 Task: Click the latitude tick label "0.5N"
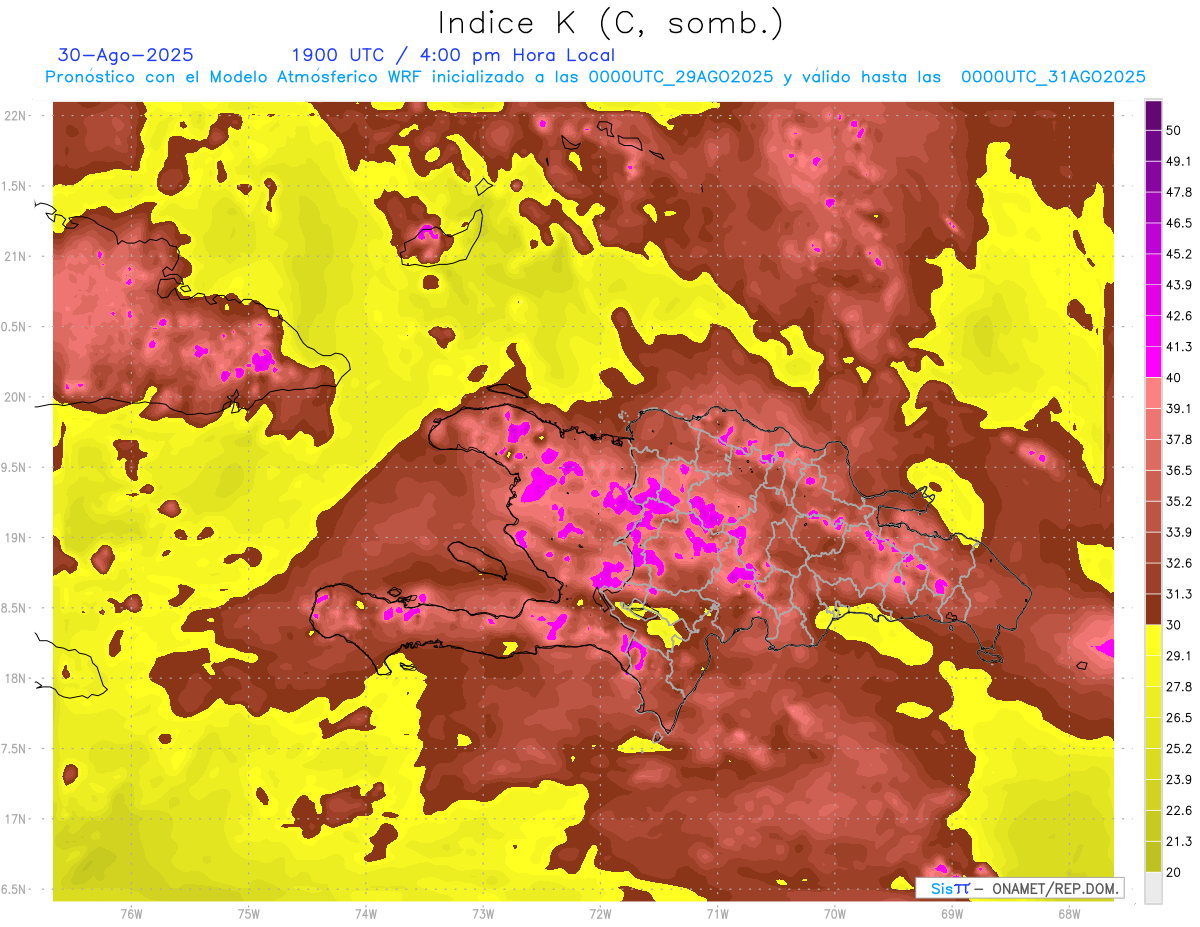point(15,327)
